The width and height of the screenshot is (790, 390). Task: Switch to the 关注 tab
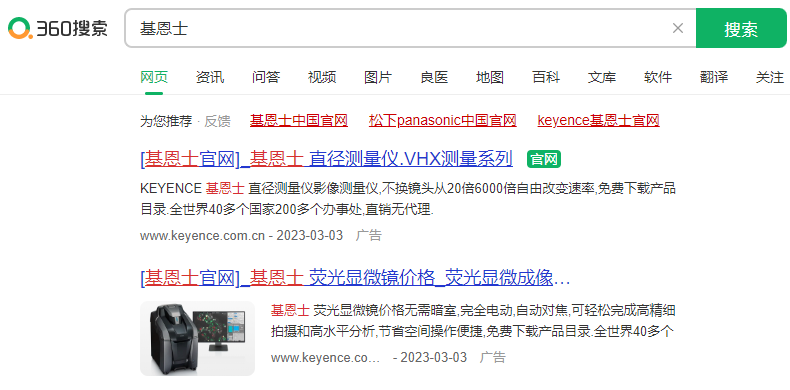[x=769, y=77]
